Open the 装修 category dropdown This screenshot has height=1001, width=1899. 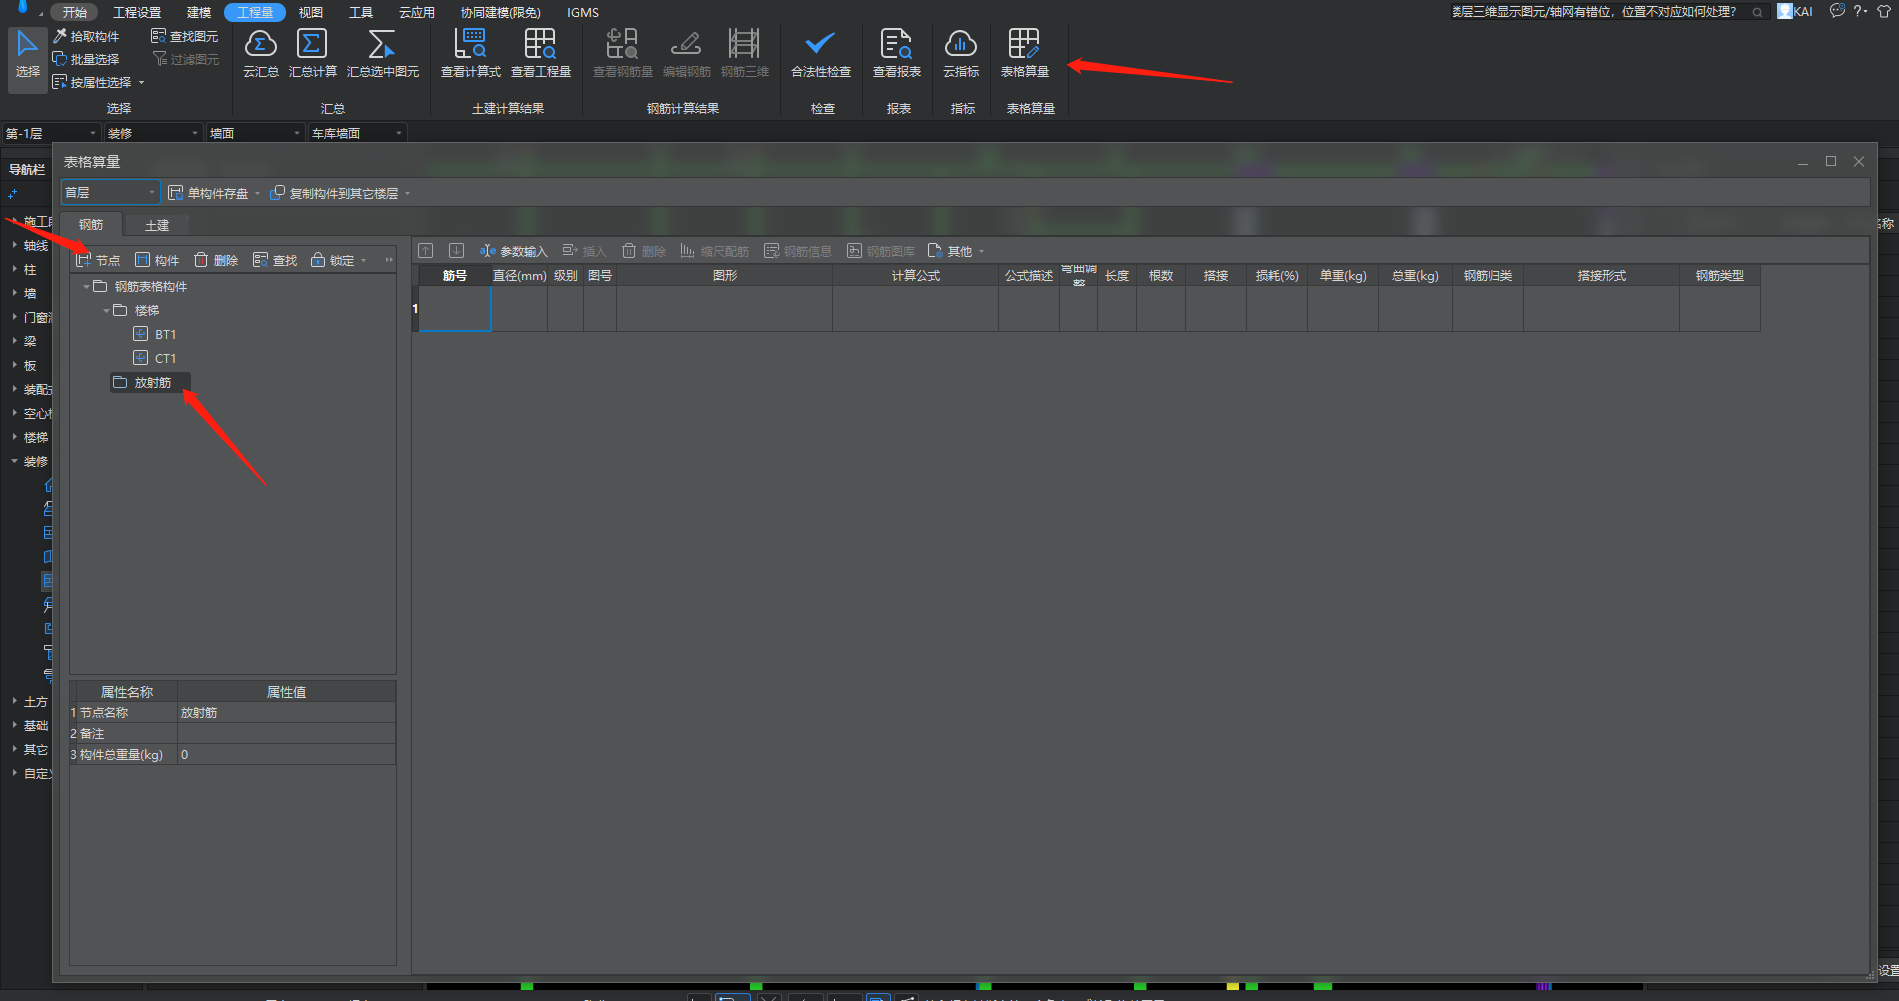point(153,133)
